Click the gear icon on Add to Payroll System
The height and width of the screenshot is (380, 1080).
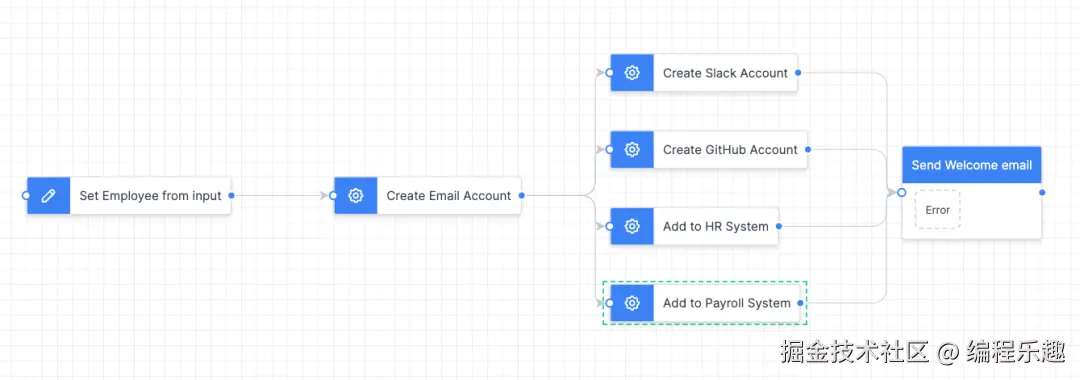click(632, 303)
